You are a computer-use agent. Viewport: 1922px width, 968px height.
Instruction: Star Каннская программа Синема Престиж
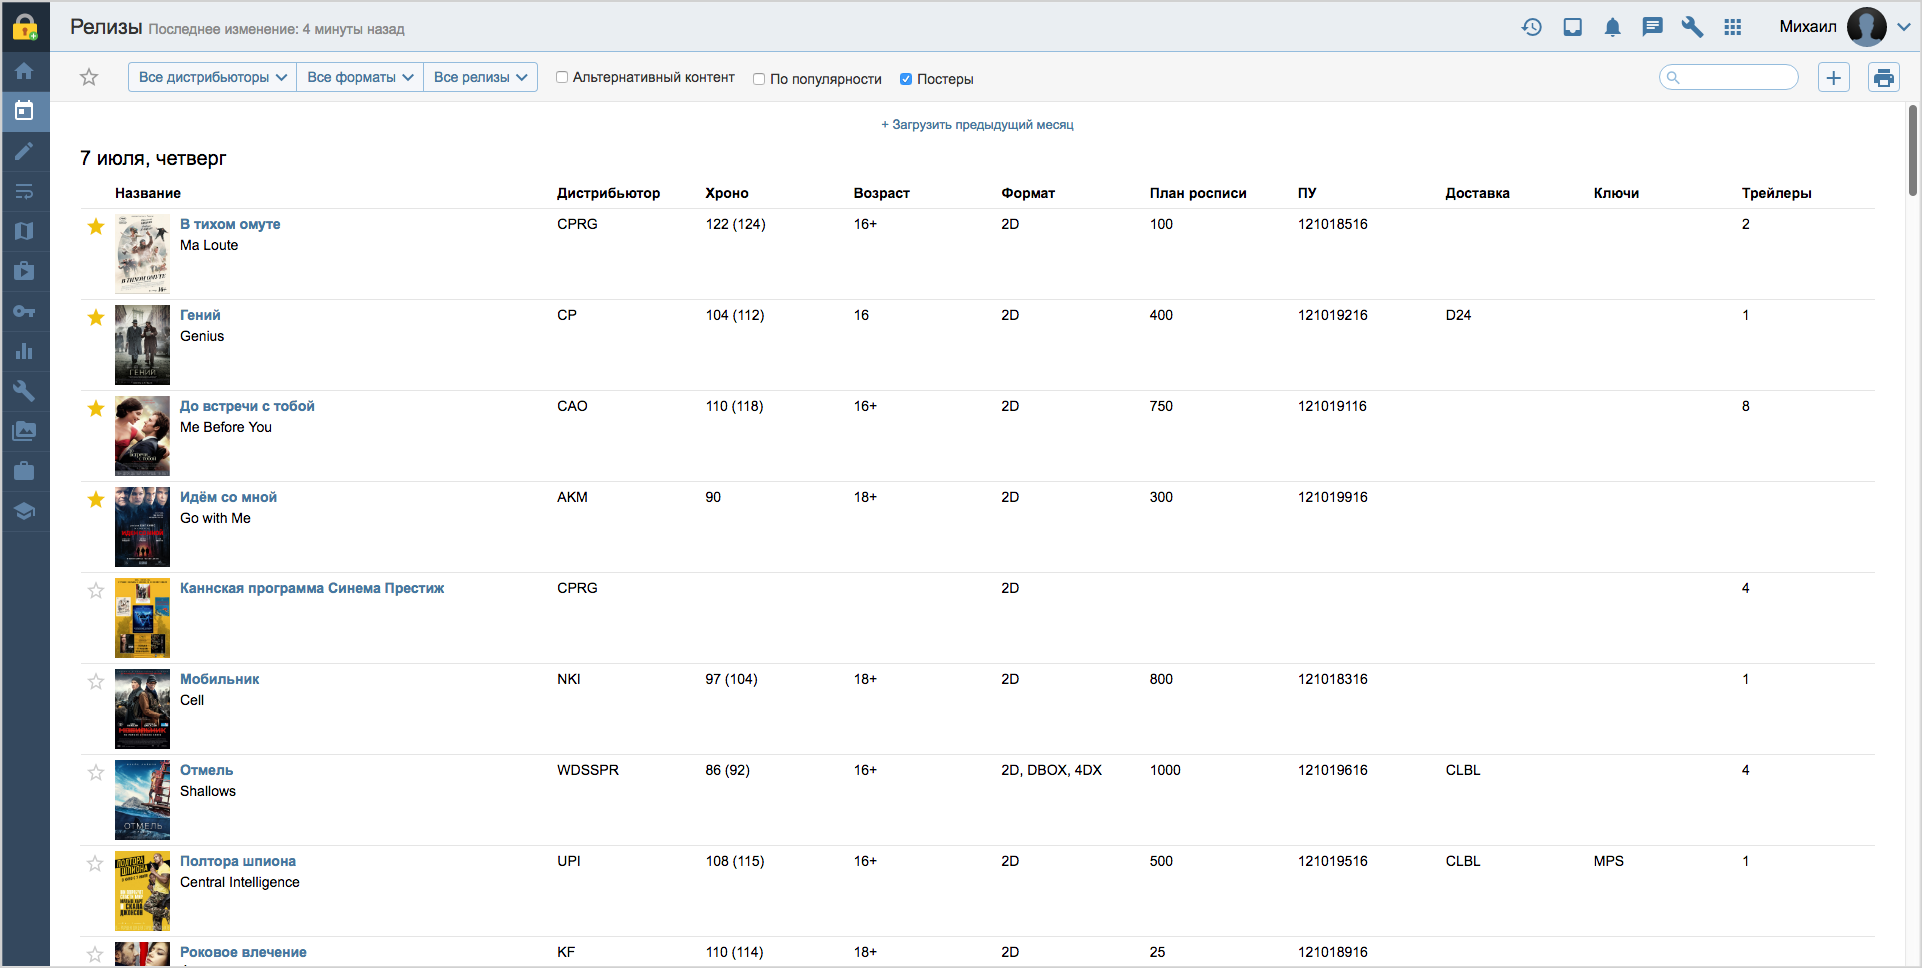[x=96, y=590]
